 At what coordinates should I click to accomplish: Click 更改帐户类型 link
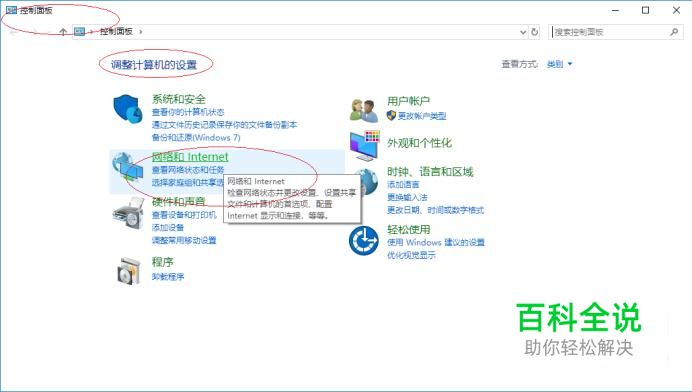tap(422, 116)
